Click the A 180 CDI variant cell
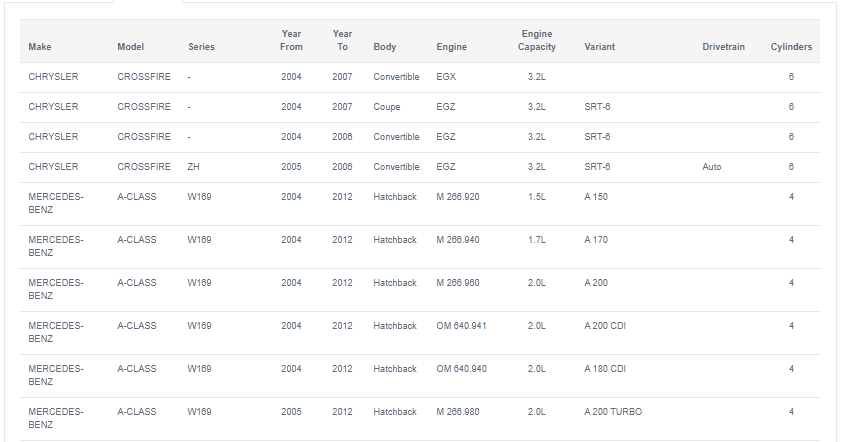 (605, 369)
